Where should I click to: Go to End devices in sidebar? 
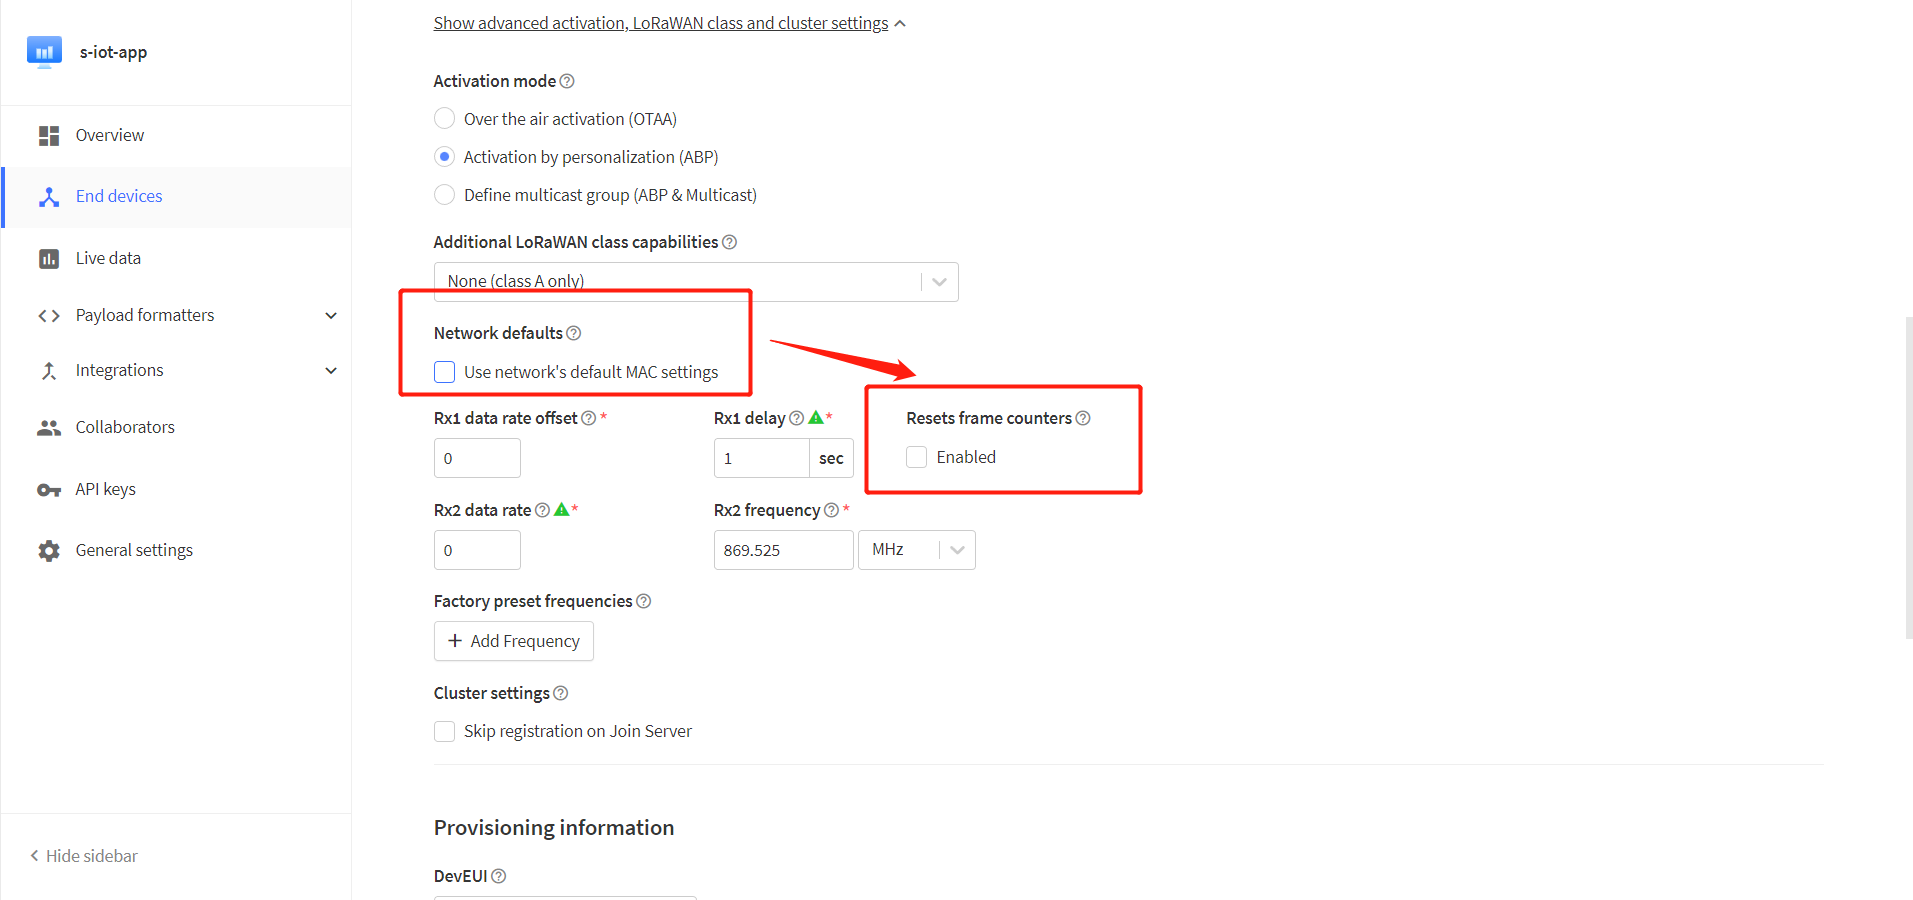coord(119,197)
